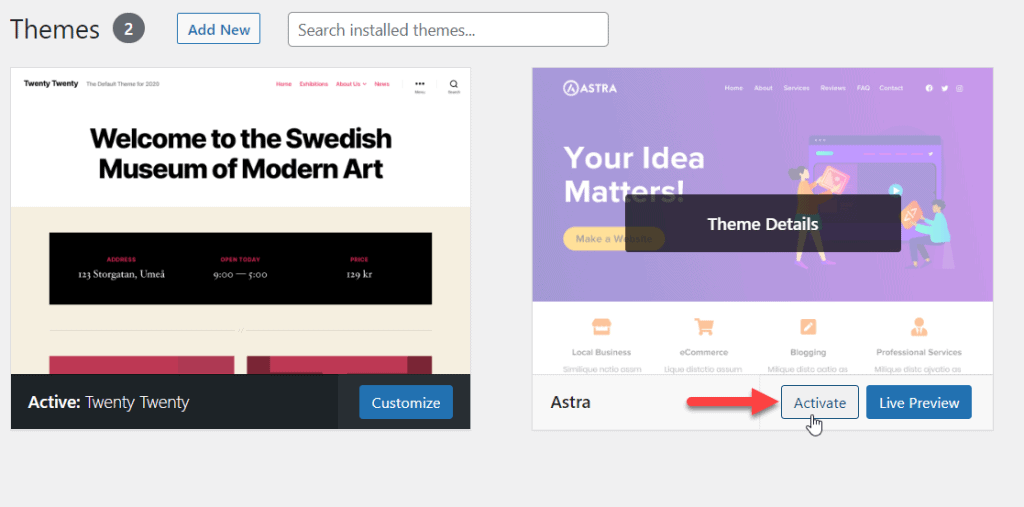Image resolution: width=1024 pixels, height=507 pixels.
Task: Click Home link in Twenty Twenty preview
Action: (x=283, y=84)
